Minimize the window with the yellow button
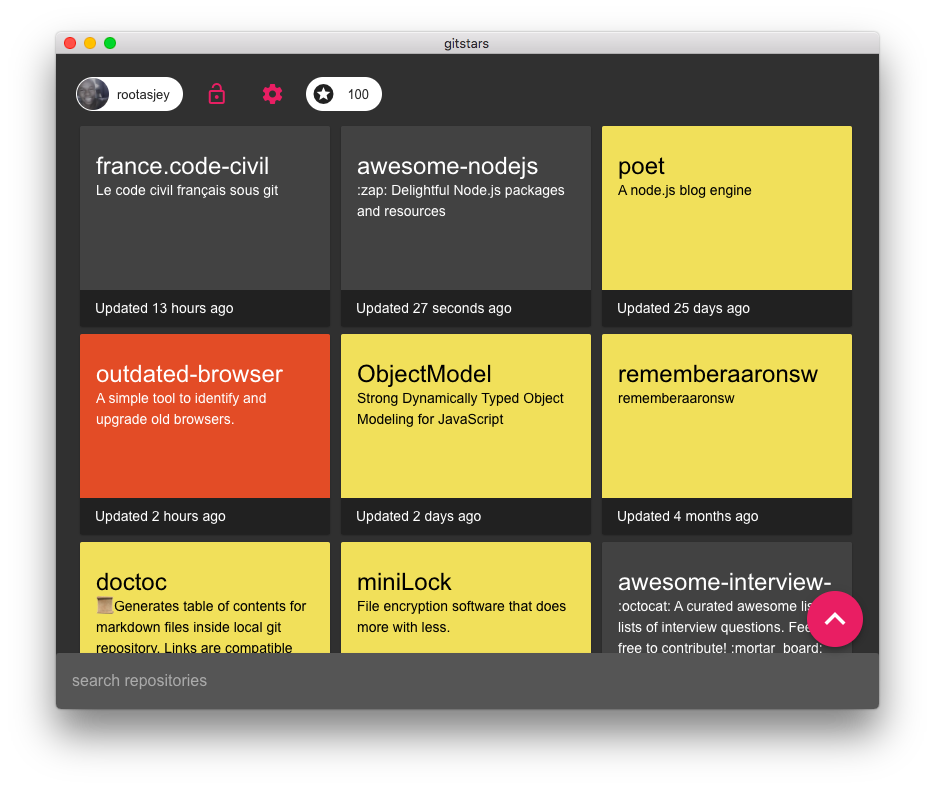 click(90, 43)
